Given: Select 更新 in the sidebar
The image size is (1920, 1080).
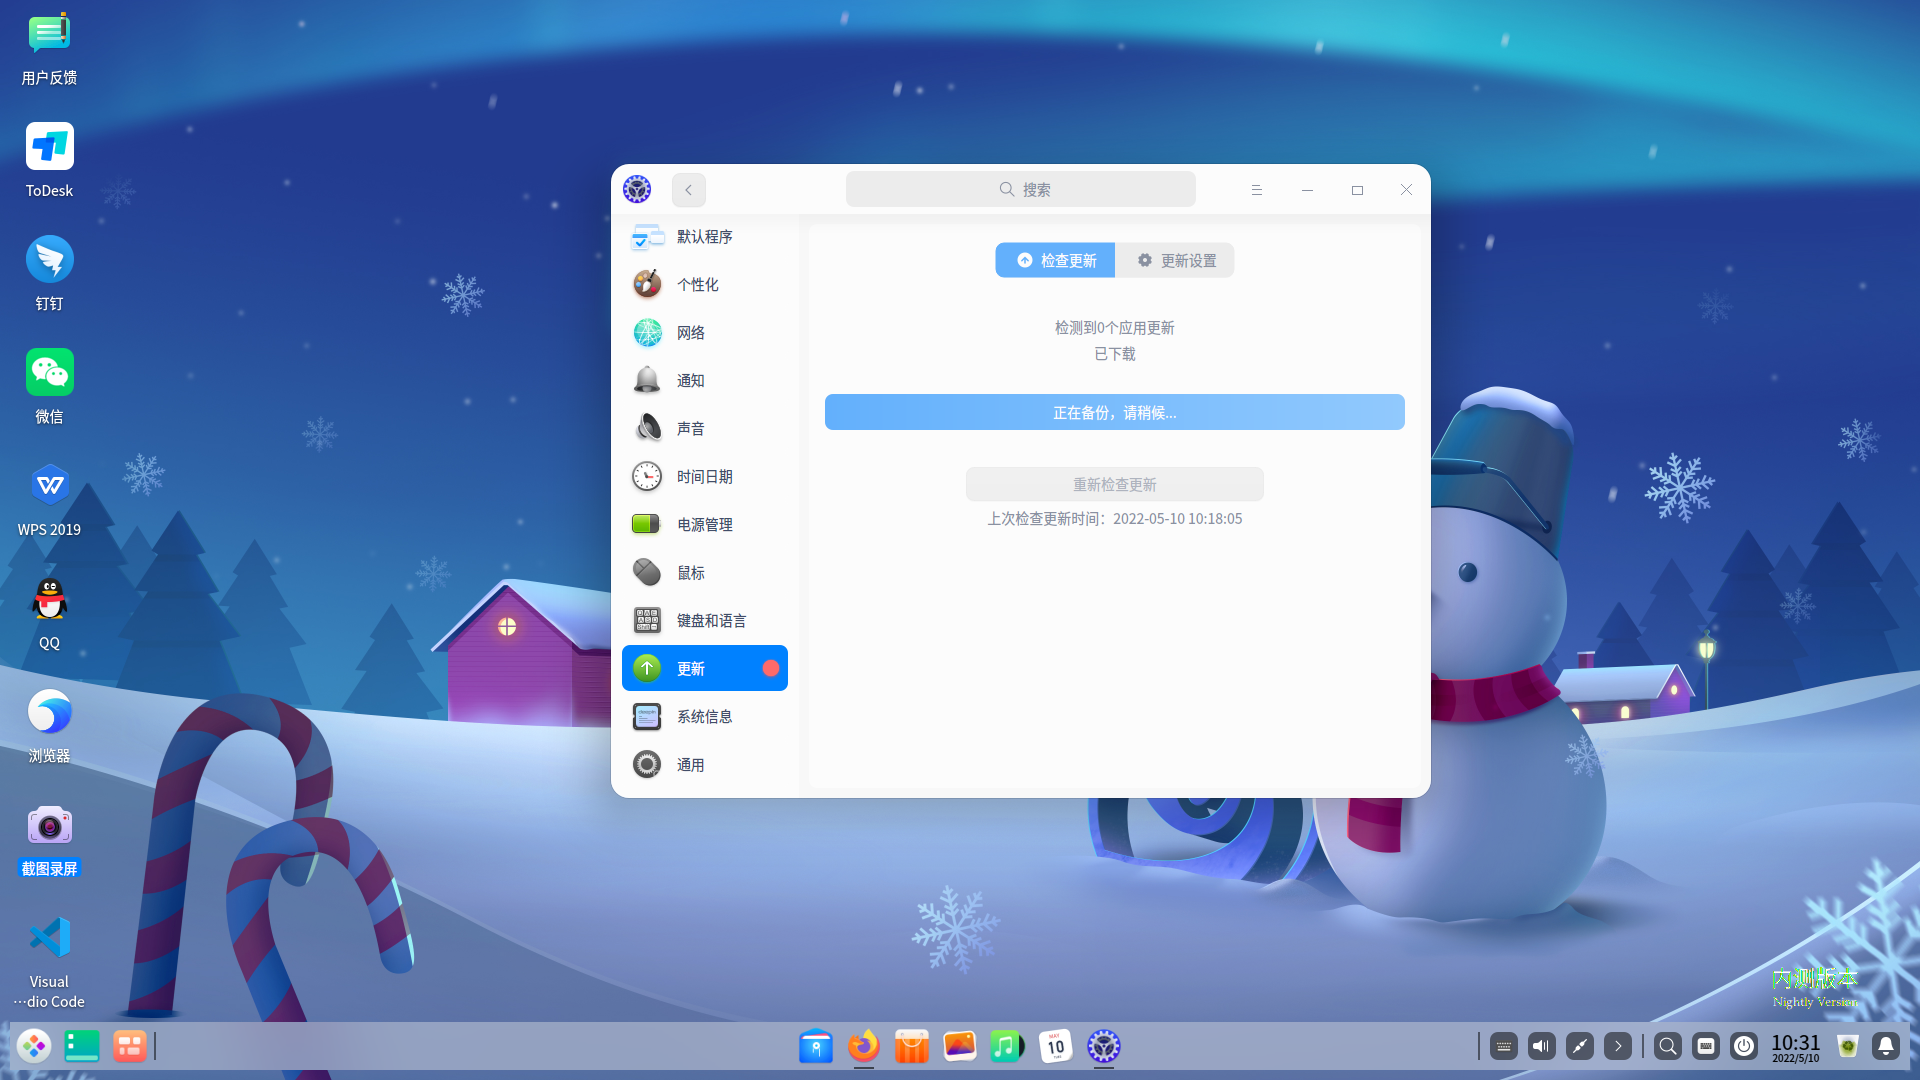Looking at the screenshot, I should (x=691, y=668).
